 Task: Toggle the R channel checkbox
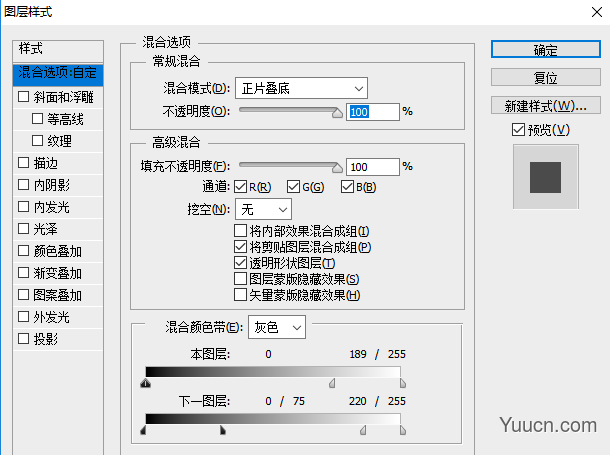click(239, 187)
